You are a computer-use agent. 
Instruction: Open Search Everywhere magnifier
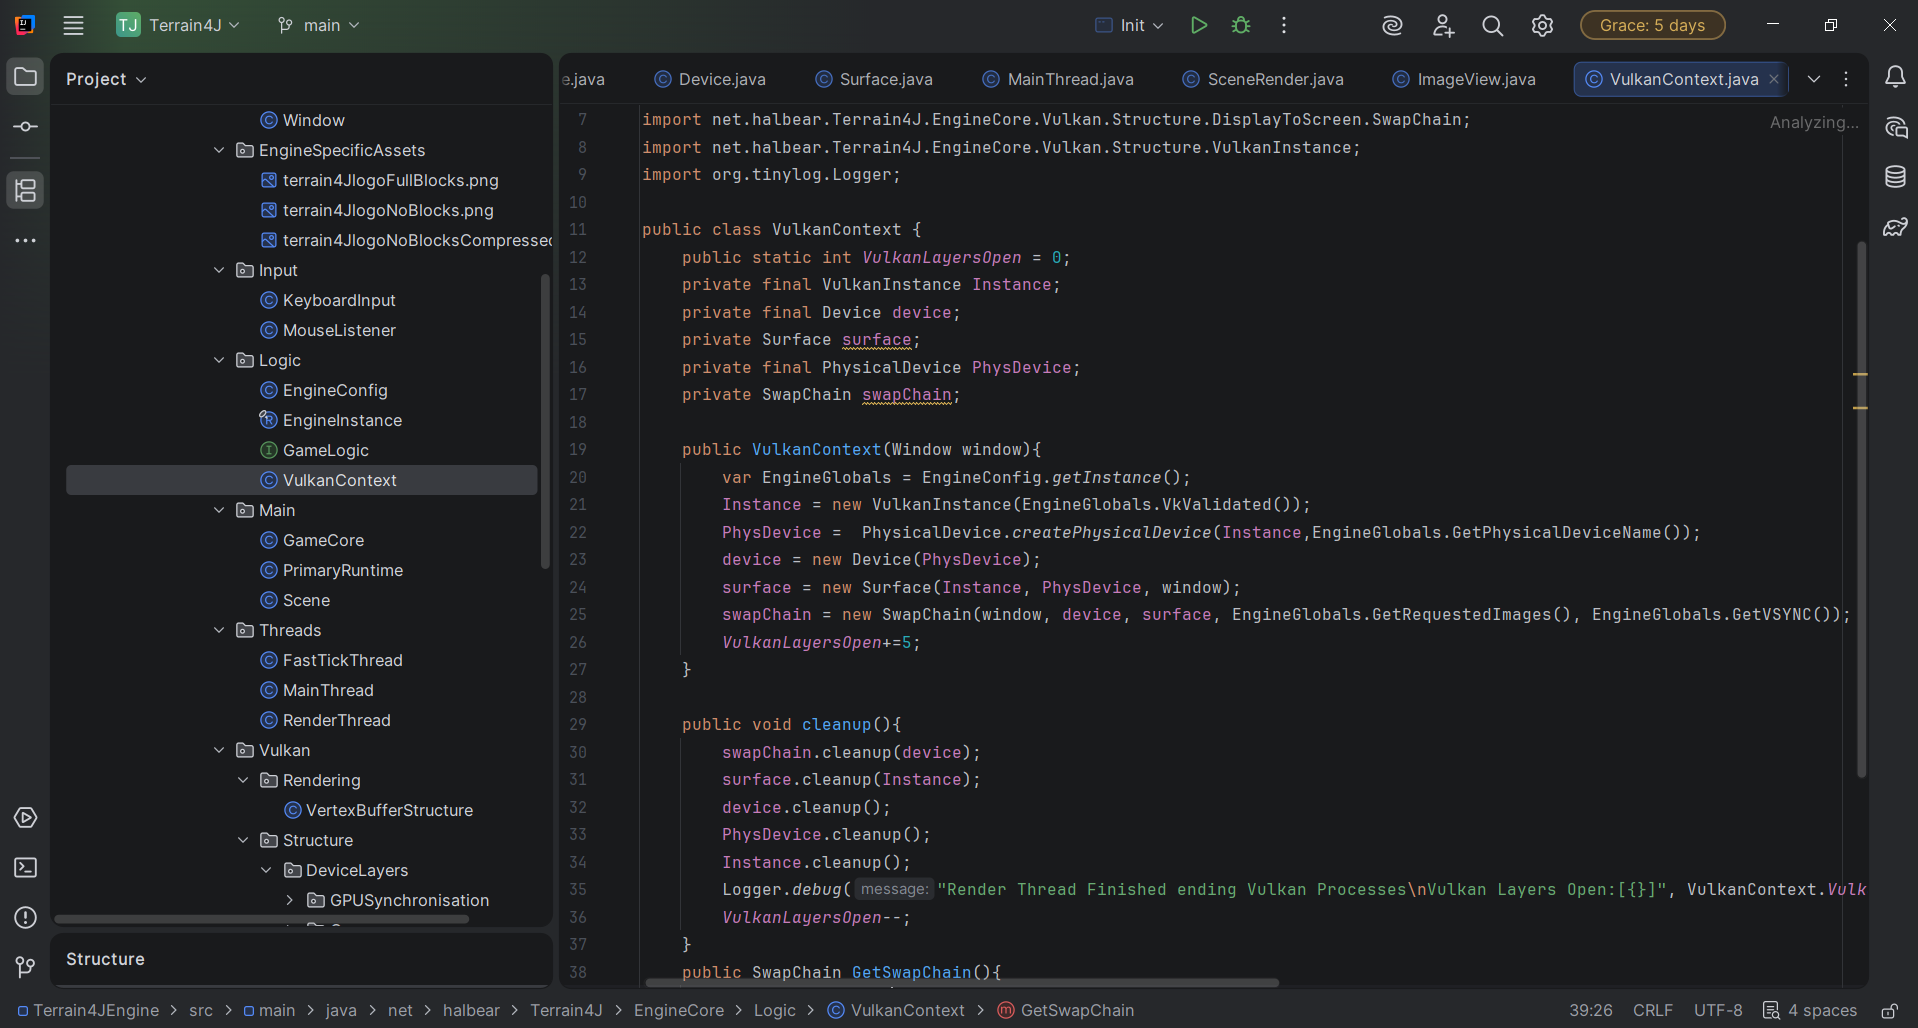point(1492,26)
